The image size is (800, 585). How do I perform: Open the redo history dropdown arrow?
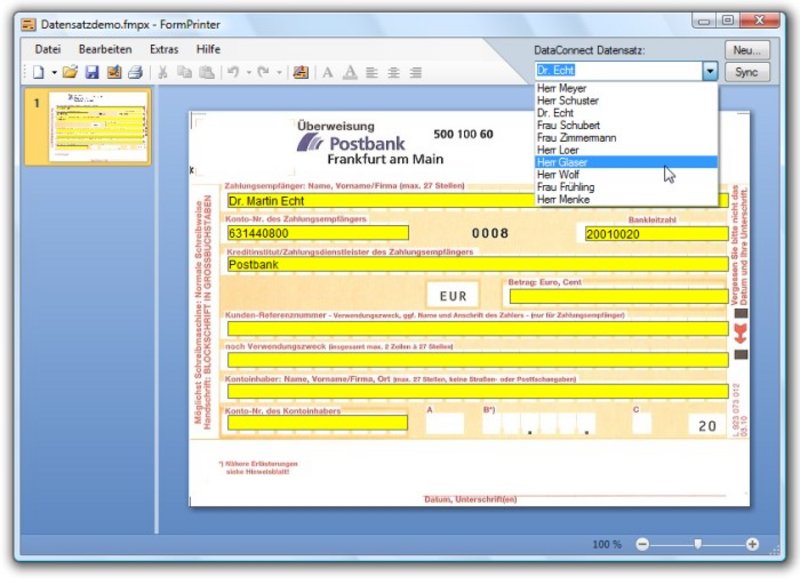tap(279, 73)
